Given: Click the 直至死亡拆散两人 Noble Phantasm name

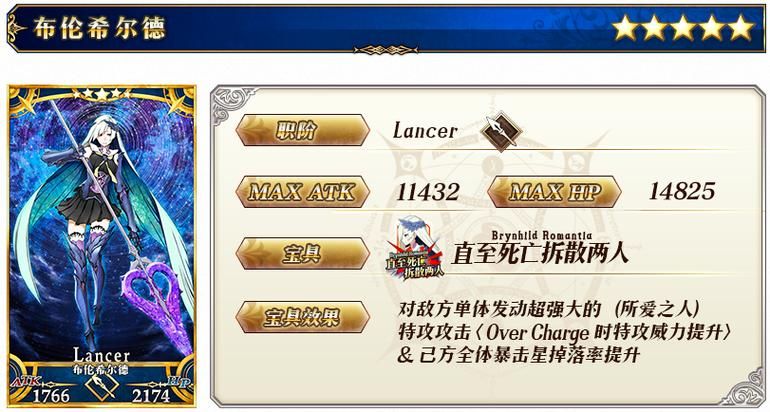Looking at the screenshot, I should (x=540, y=254).
